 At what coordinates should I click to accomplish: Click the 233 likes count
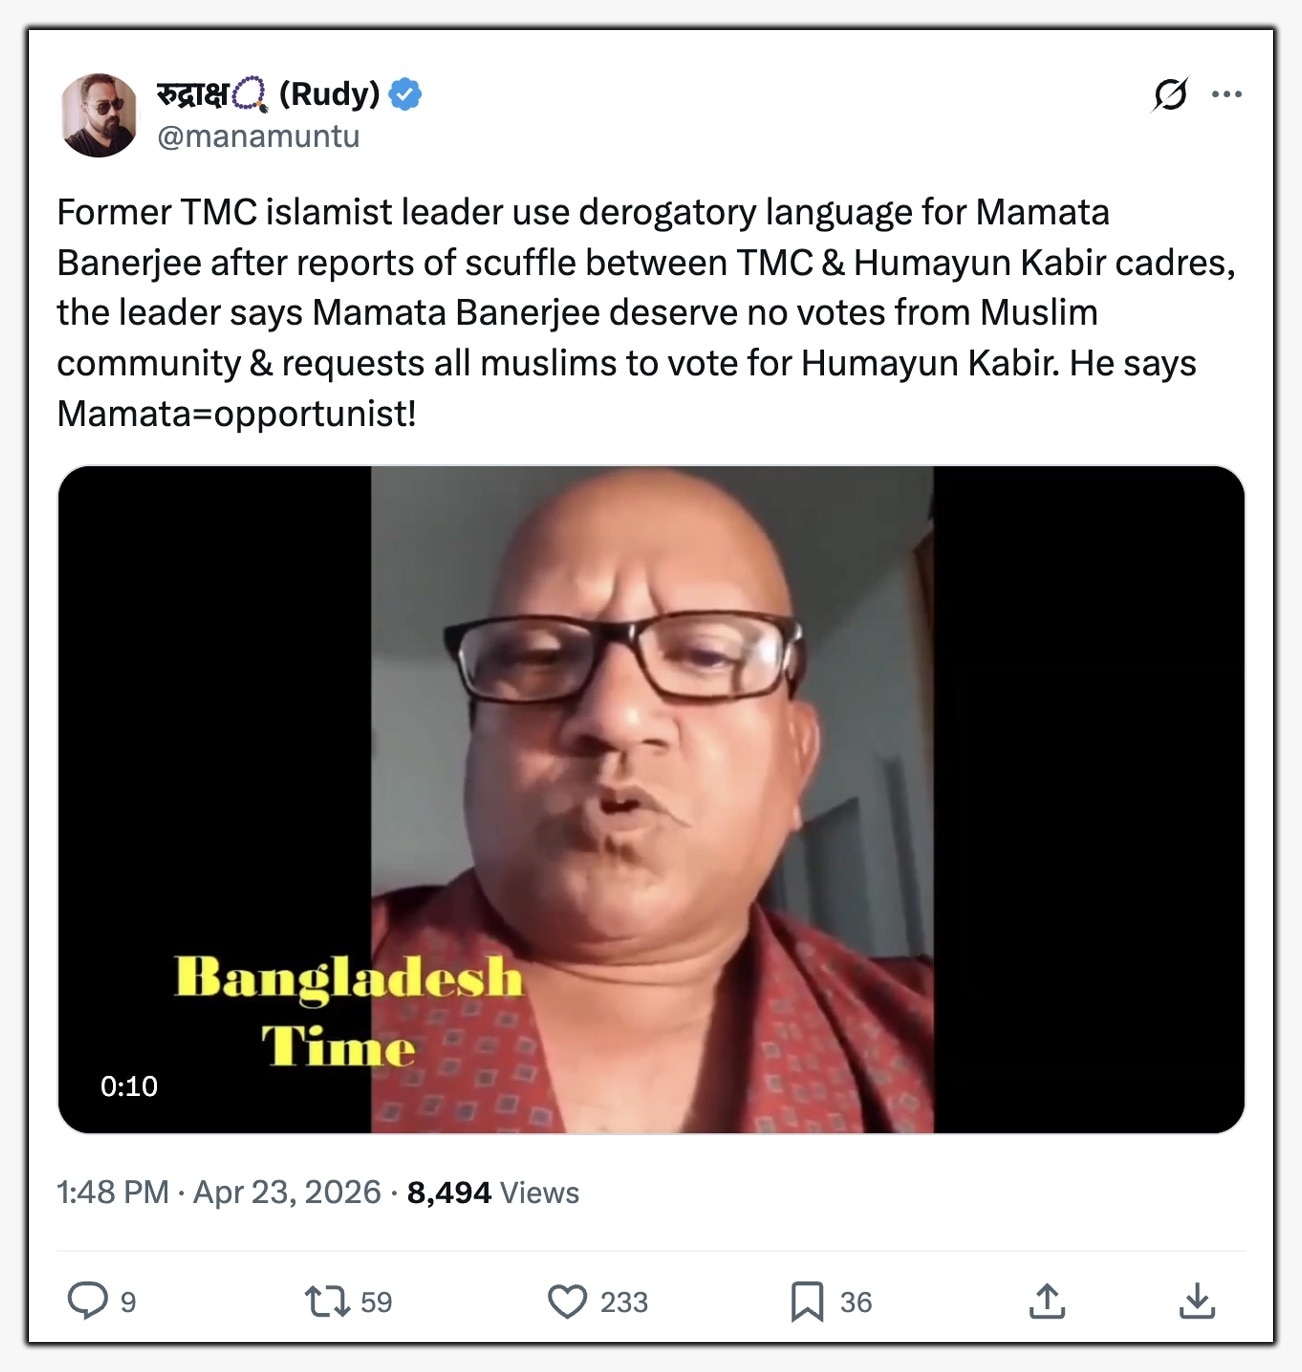click(x=624, y=1302)
